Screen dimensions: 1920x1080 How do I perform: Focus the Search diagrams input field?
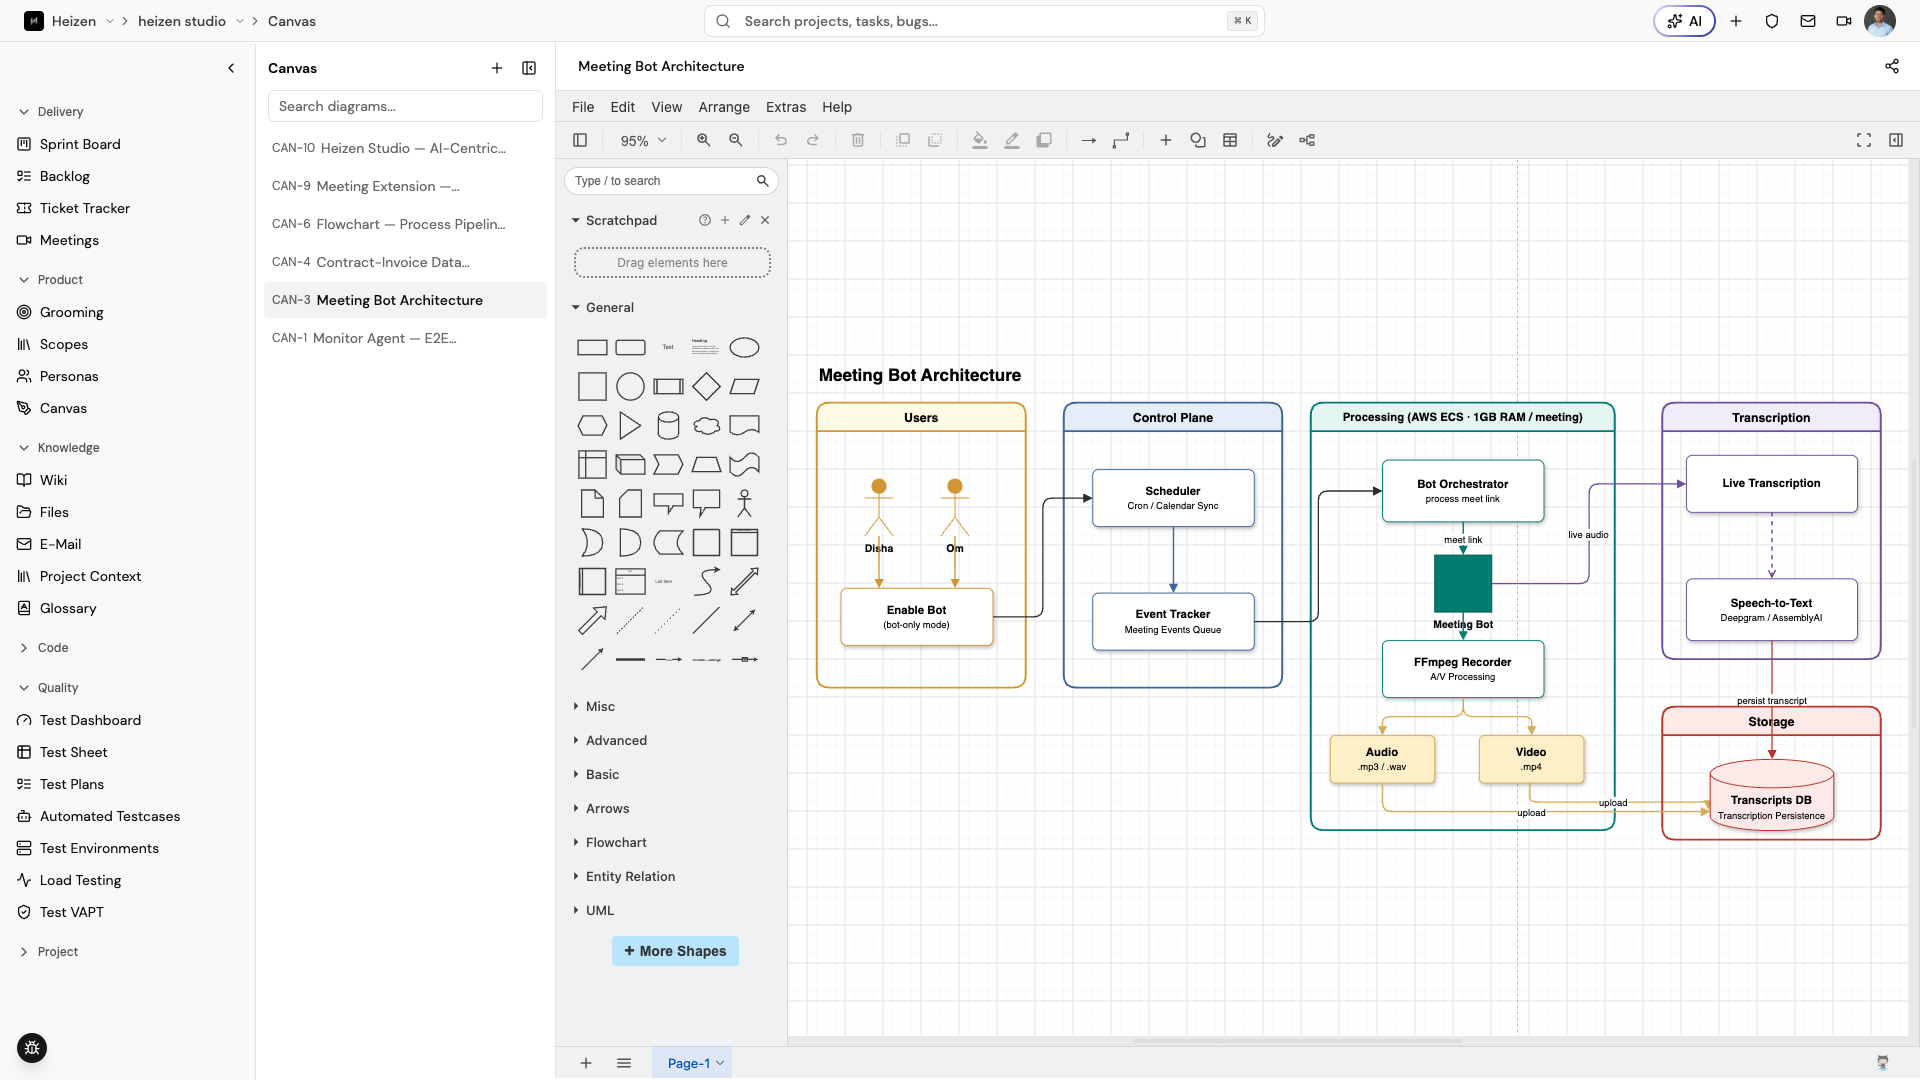click(x=405, y=106)
